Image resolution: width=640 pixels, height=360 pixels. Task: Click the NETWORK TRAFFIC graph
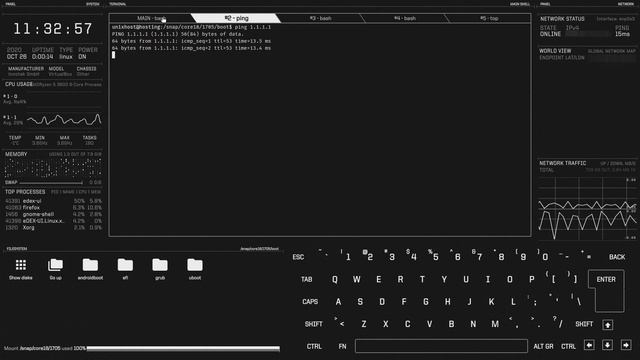pyautogui.click(x=587, y=208)
